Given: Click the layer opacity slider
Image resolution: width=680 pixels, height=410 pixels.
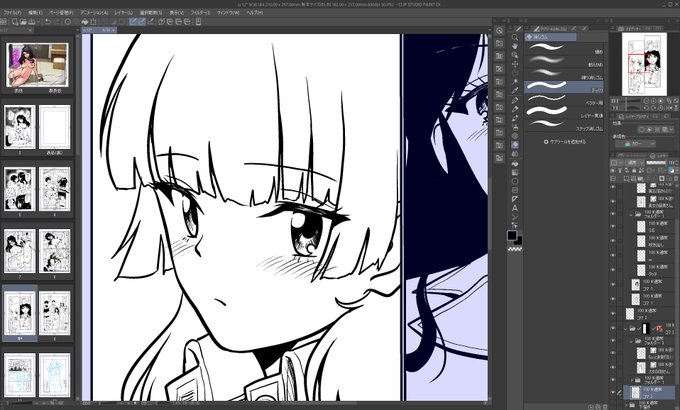Looking at the screenshot, I should pos(656,163).
